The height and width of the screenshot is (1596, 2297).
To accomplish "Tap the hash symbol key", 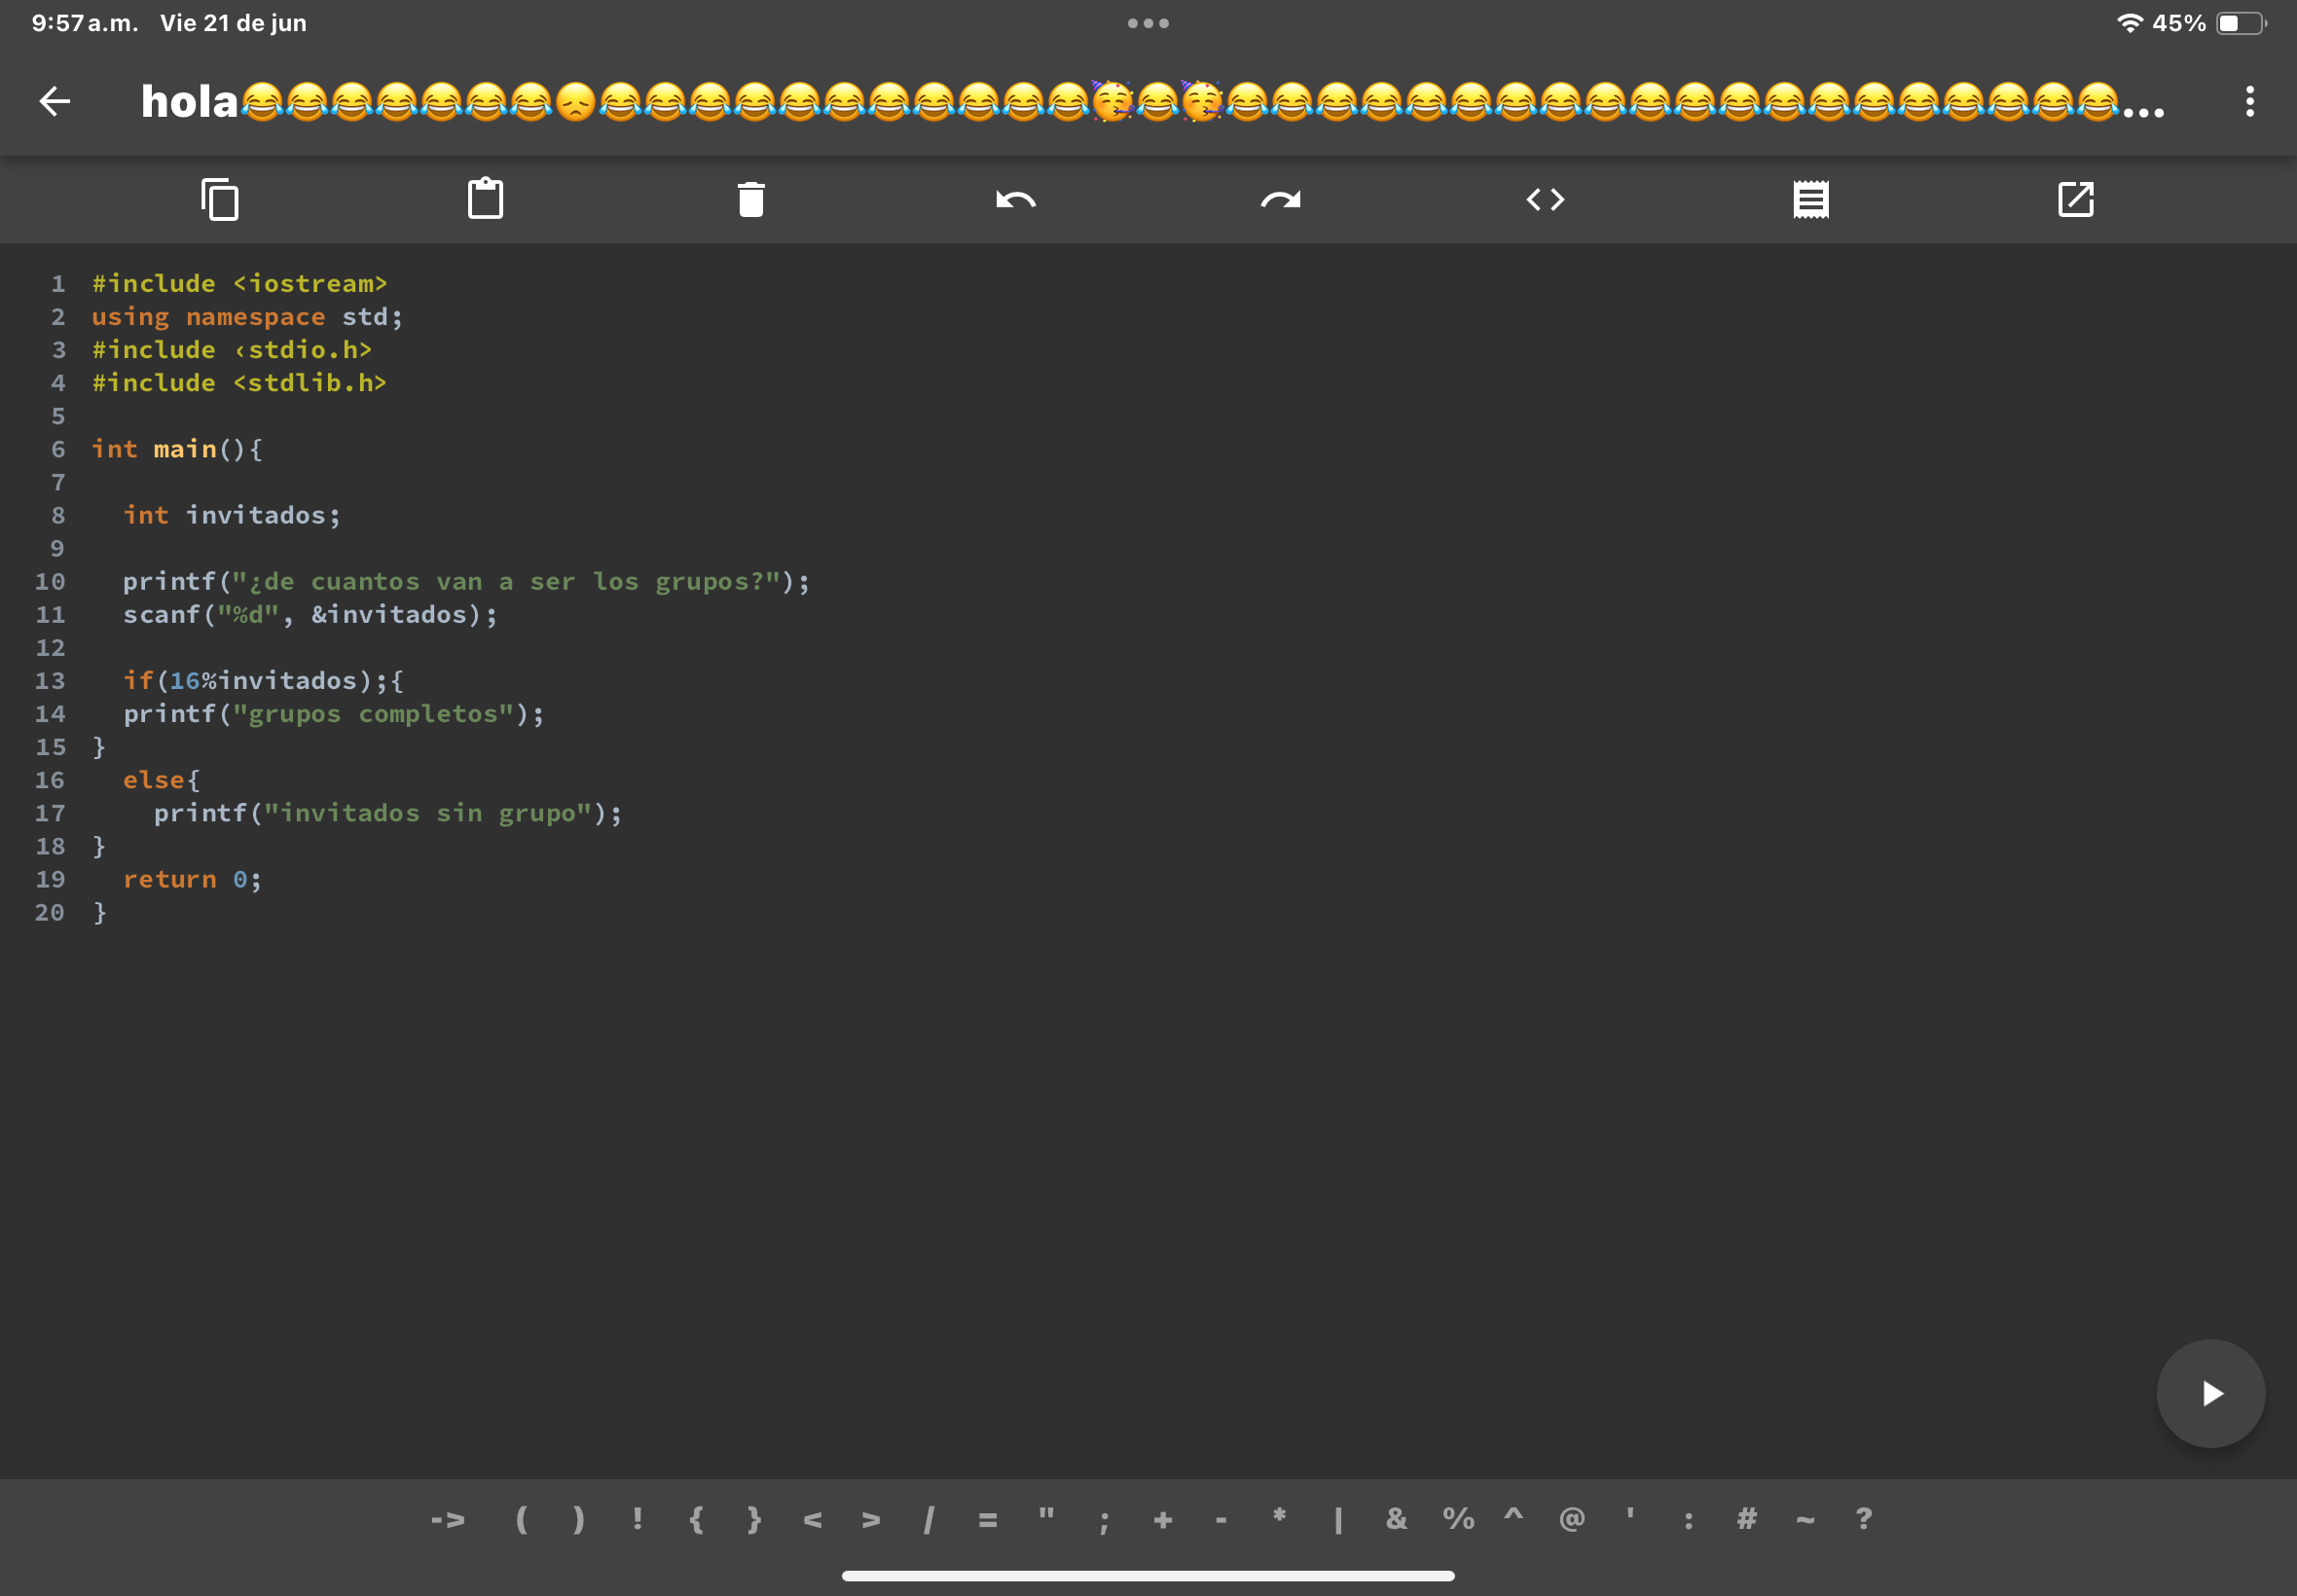I will pyautogui.click(x=1746, y=1520).
